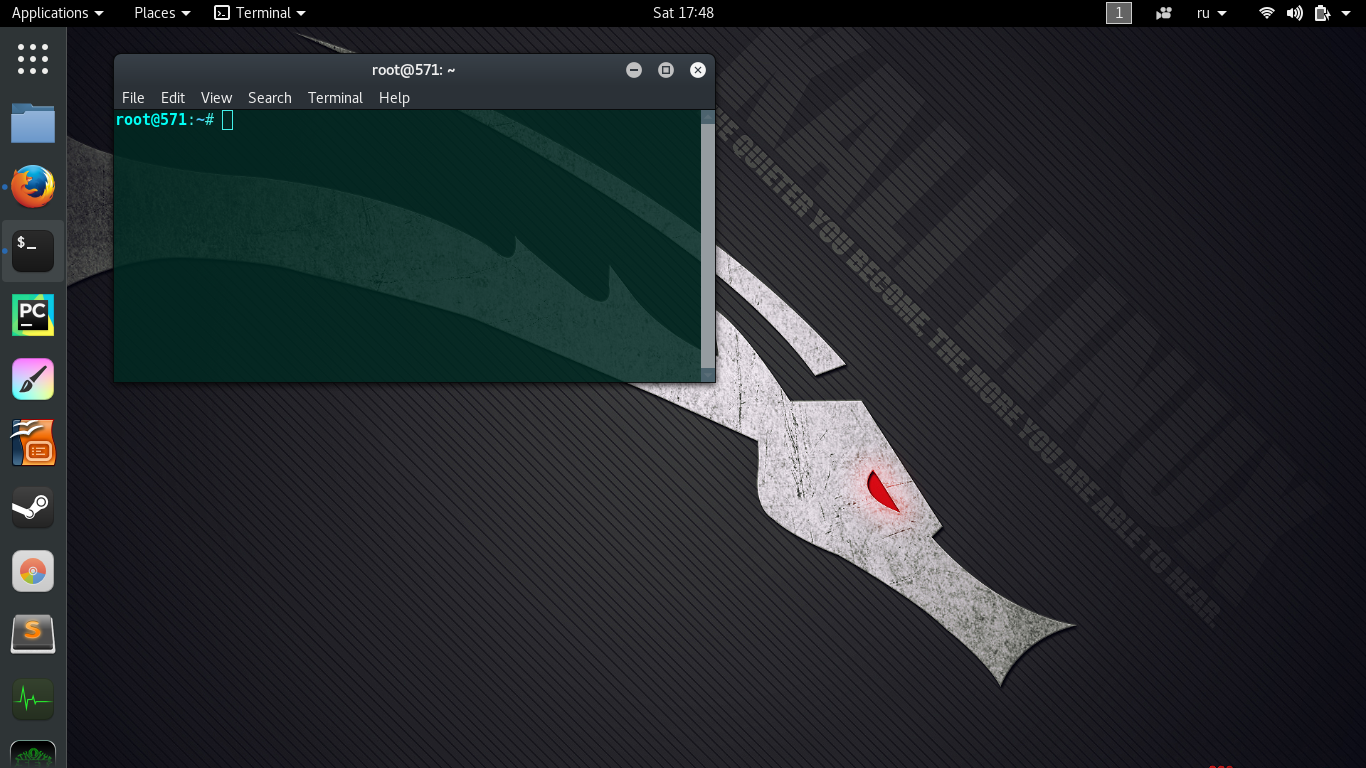Viewport: 1366px width, 768px height.
Task: Open the Wi-Fi status icon in top bar
Action: point(1267,13)
